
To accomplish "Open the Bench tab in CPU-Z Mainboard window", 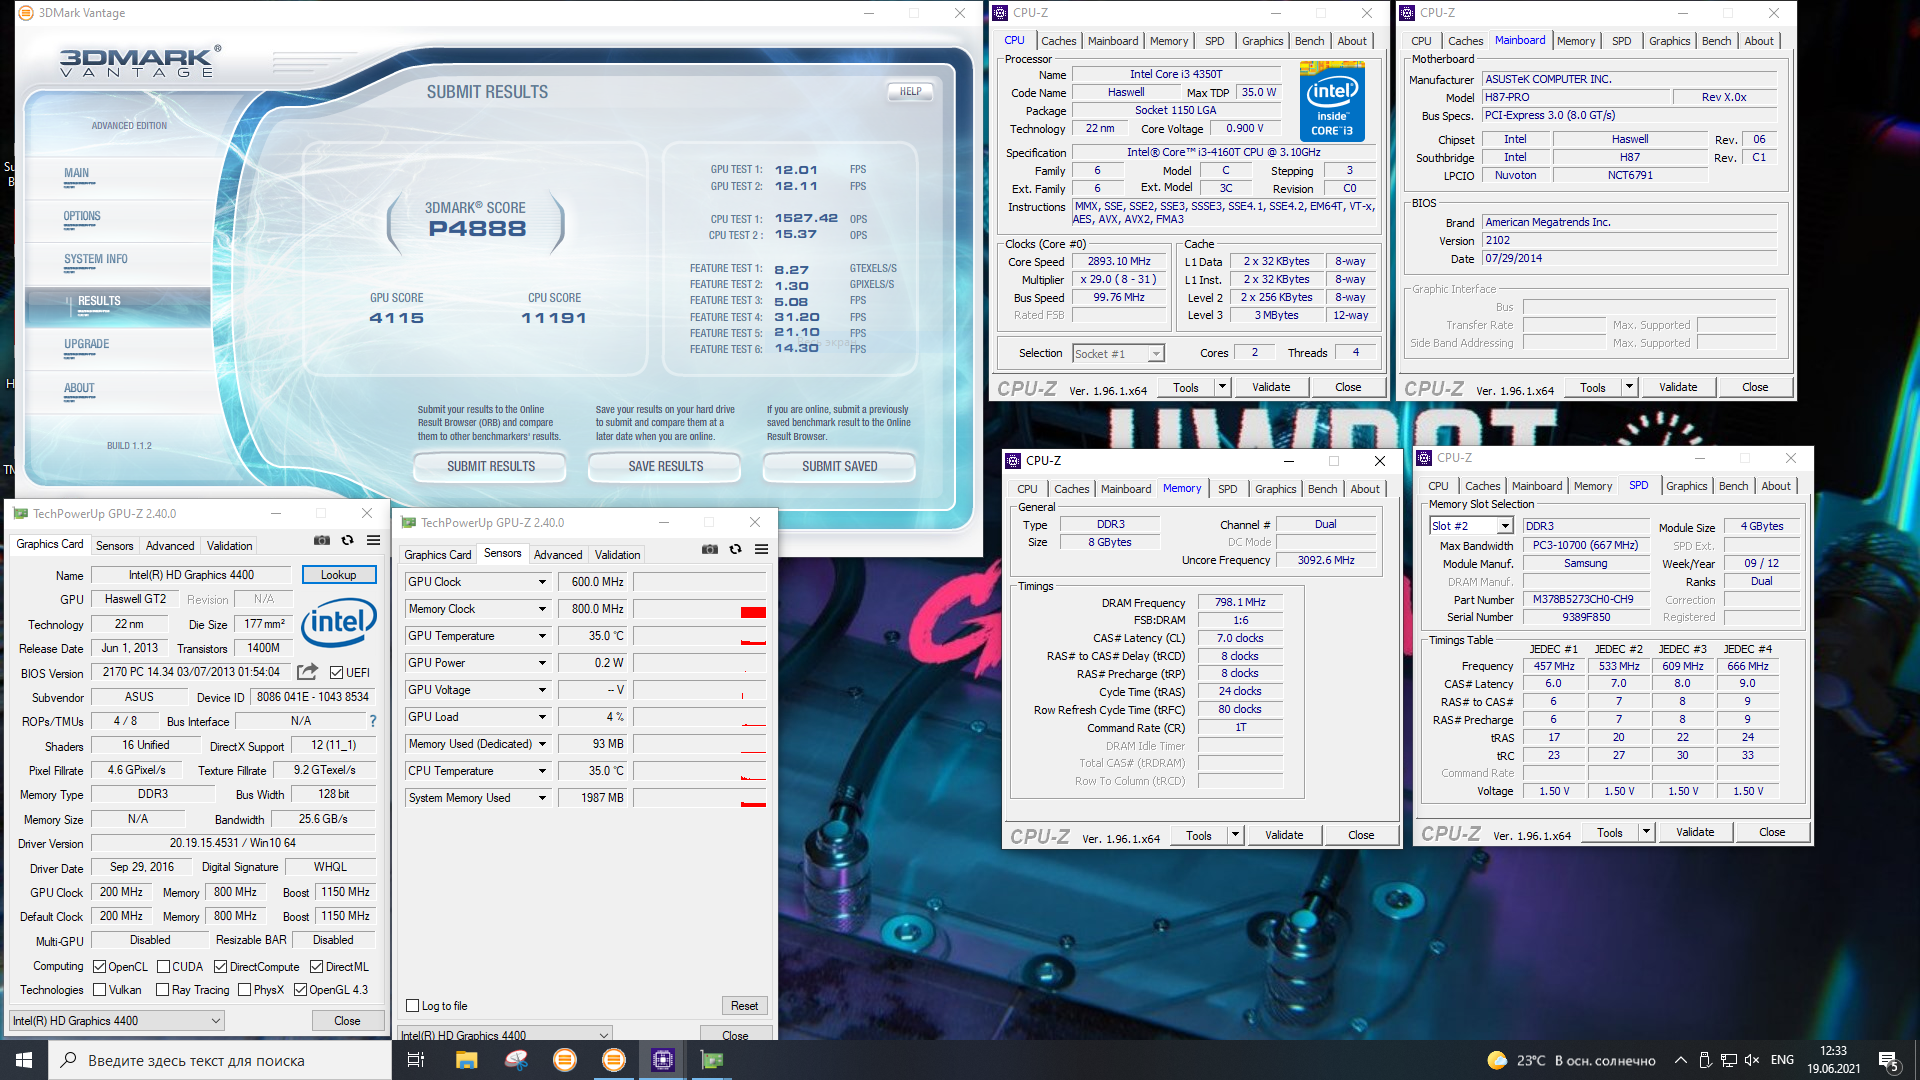I will [1716, 41].
